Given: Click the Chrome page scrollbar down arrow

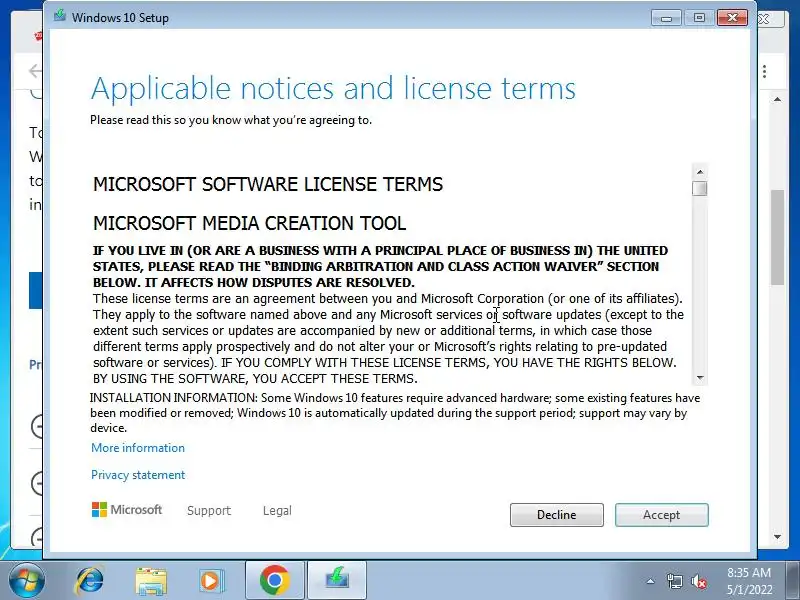Looking at the screenshot, I should [x=777, y=537].
